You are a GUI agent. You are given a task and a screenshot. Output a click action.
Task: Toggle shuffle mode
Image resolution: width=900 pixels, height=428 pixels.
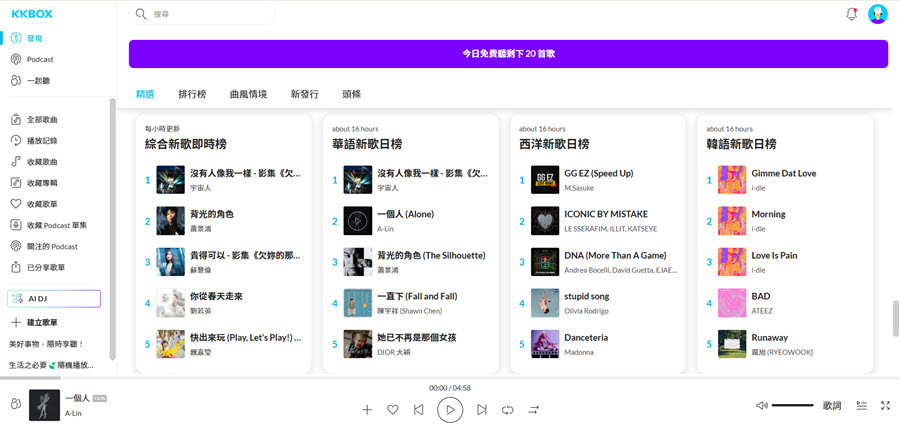(x=534, y=410)
